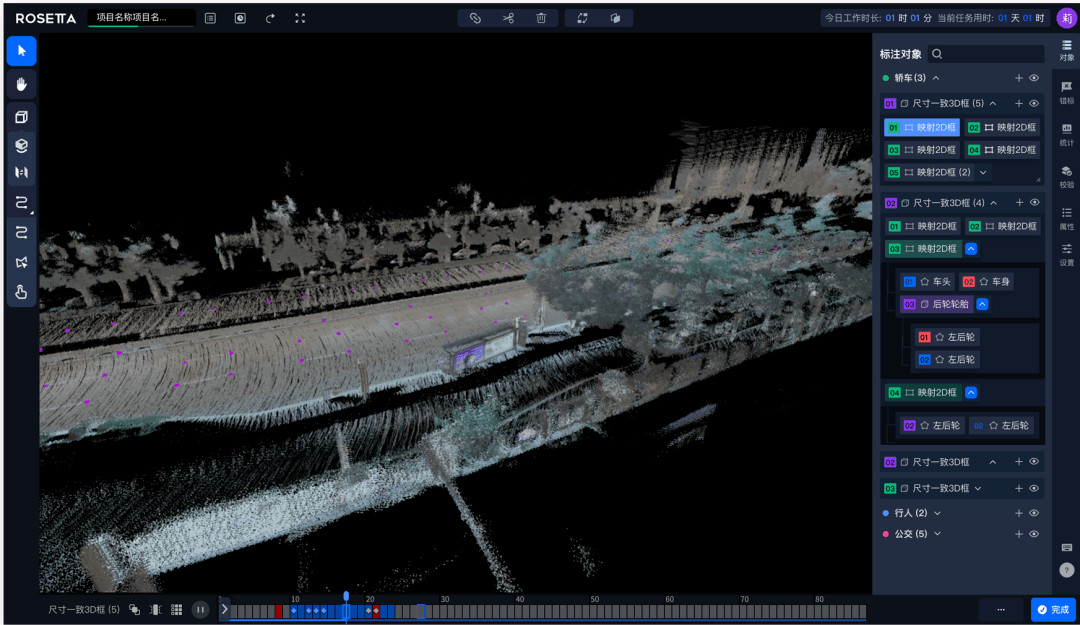The image size is (1080, 625).
Task: Pause playback with the pause button
Action: click(200, 610)
